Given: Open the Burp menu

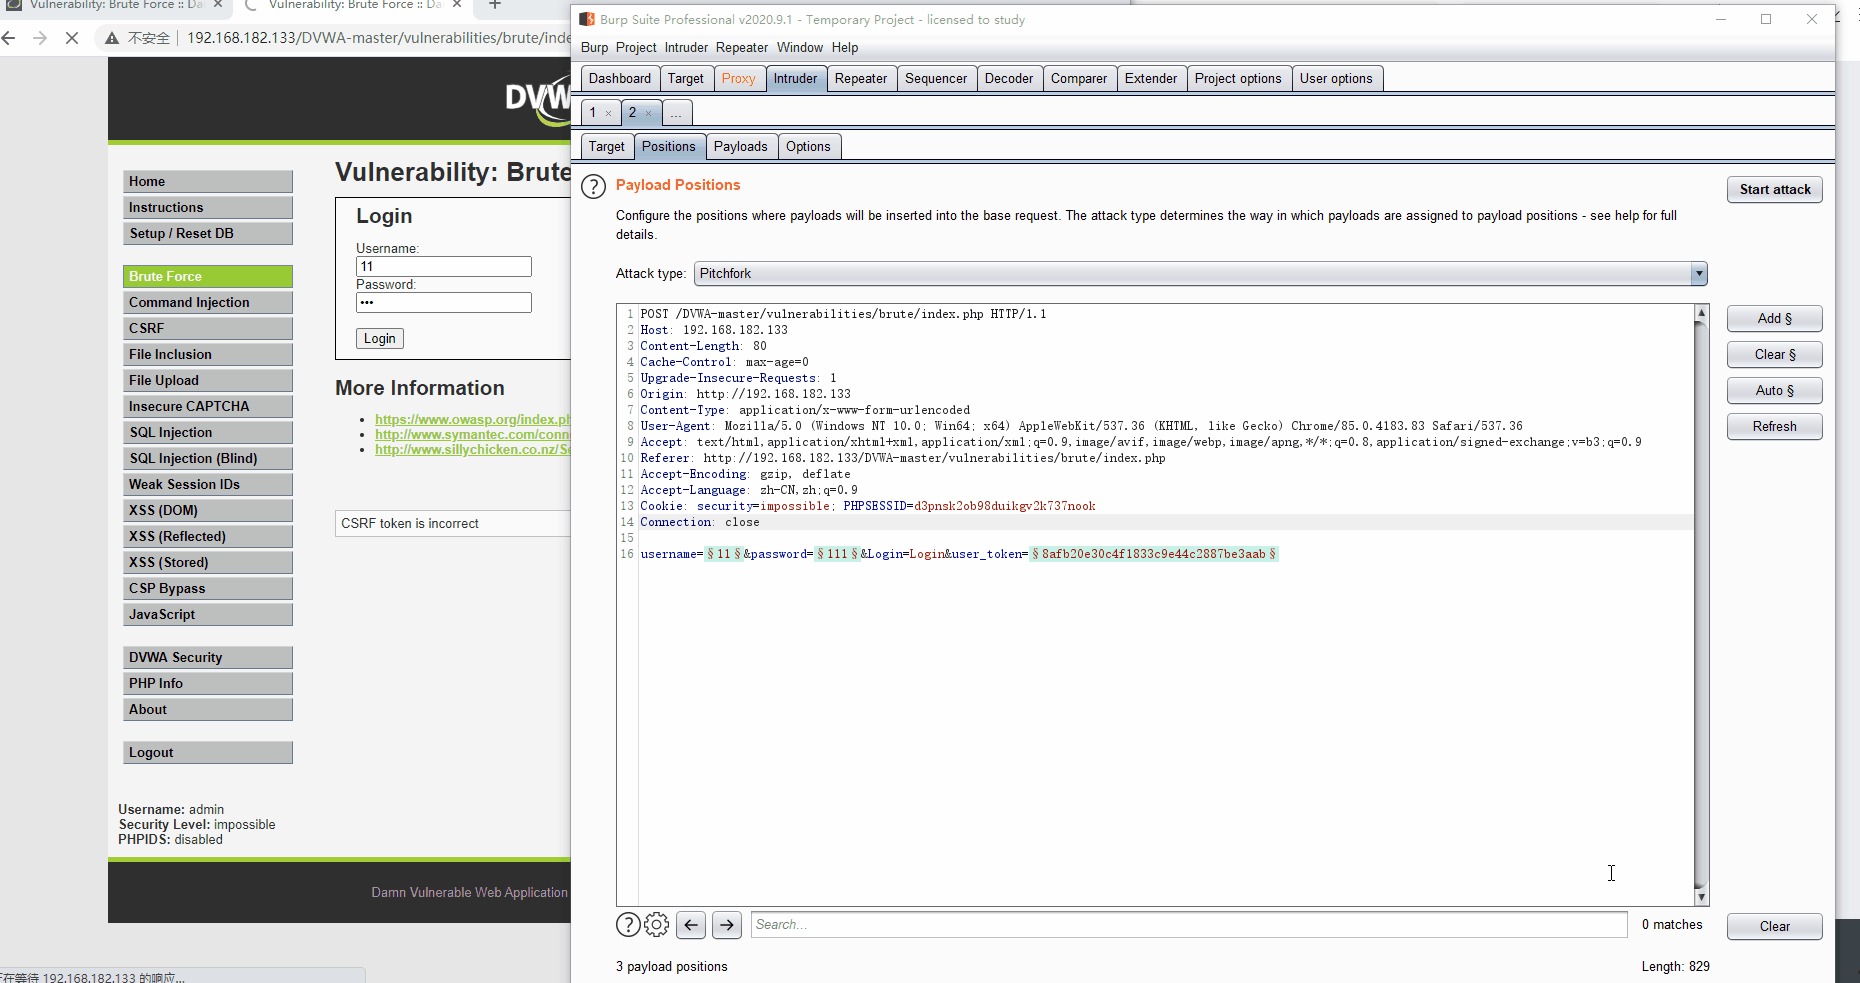Looking at the screenshot, I should pos(594,48).
